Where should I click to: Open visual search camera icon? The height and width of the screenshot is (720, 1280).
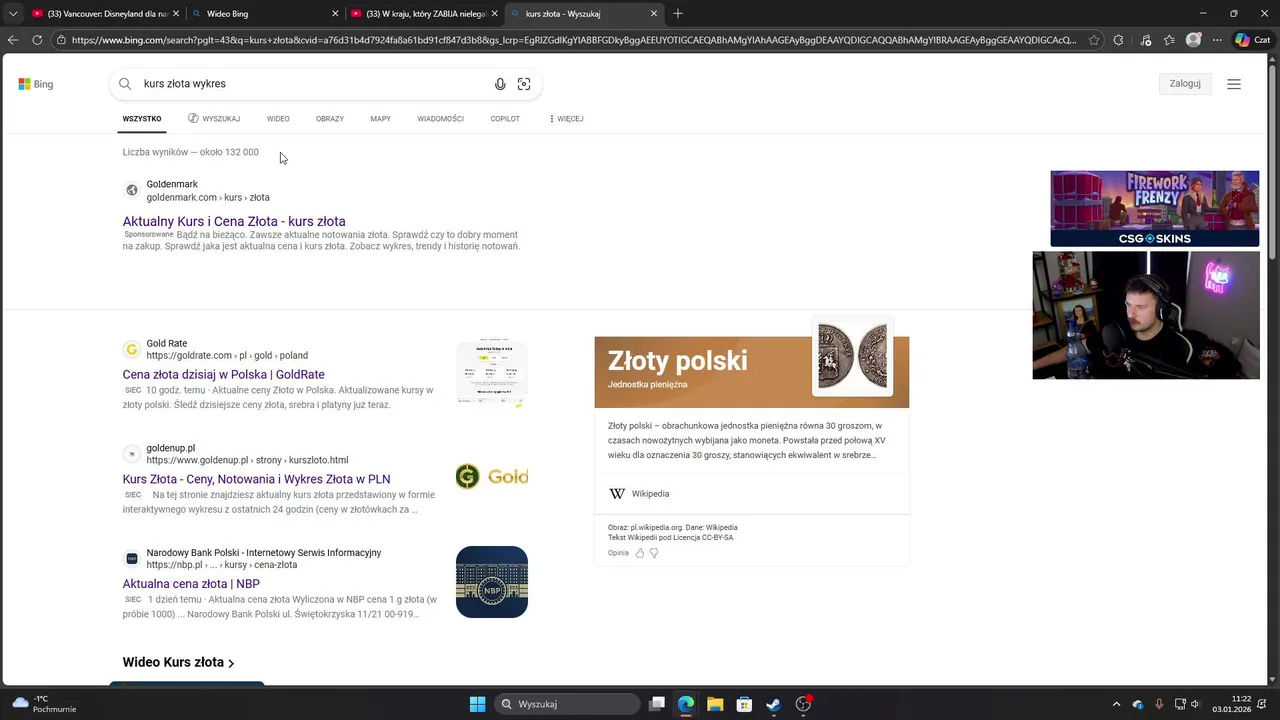point(524,84)
